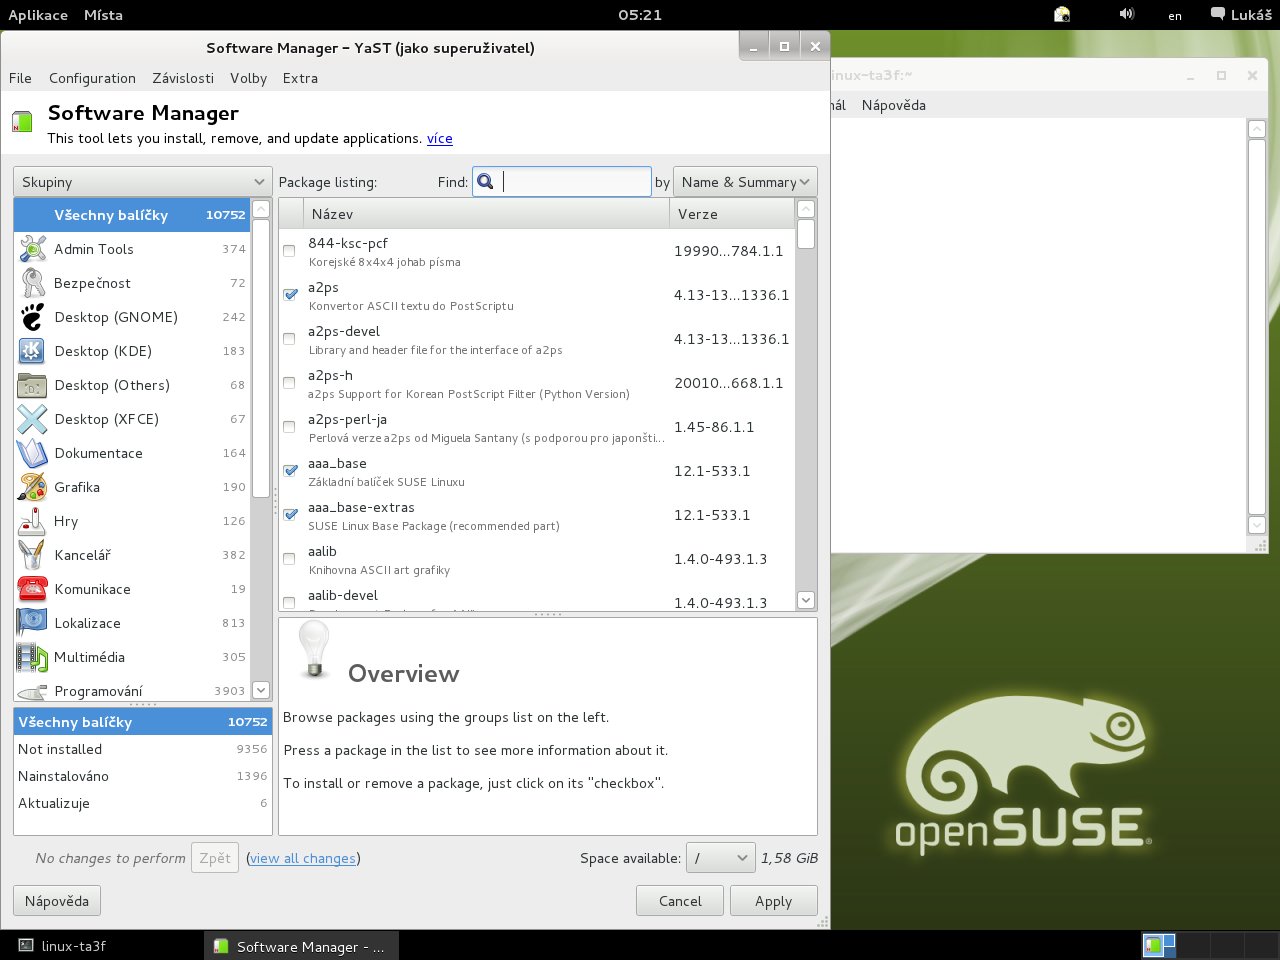The height and width of the screenshot is (960, 1280).
Task: Select the Grafika palette icon
Action: tap(32, 487)
